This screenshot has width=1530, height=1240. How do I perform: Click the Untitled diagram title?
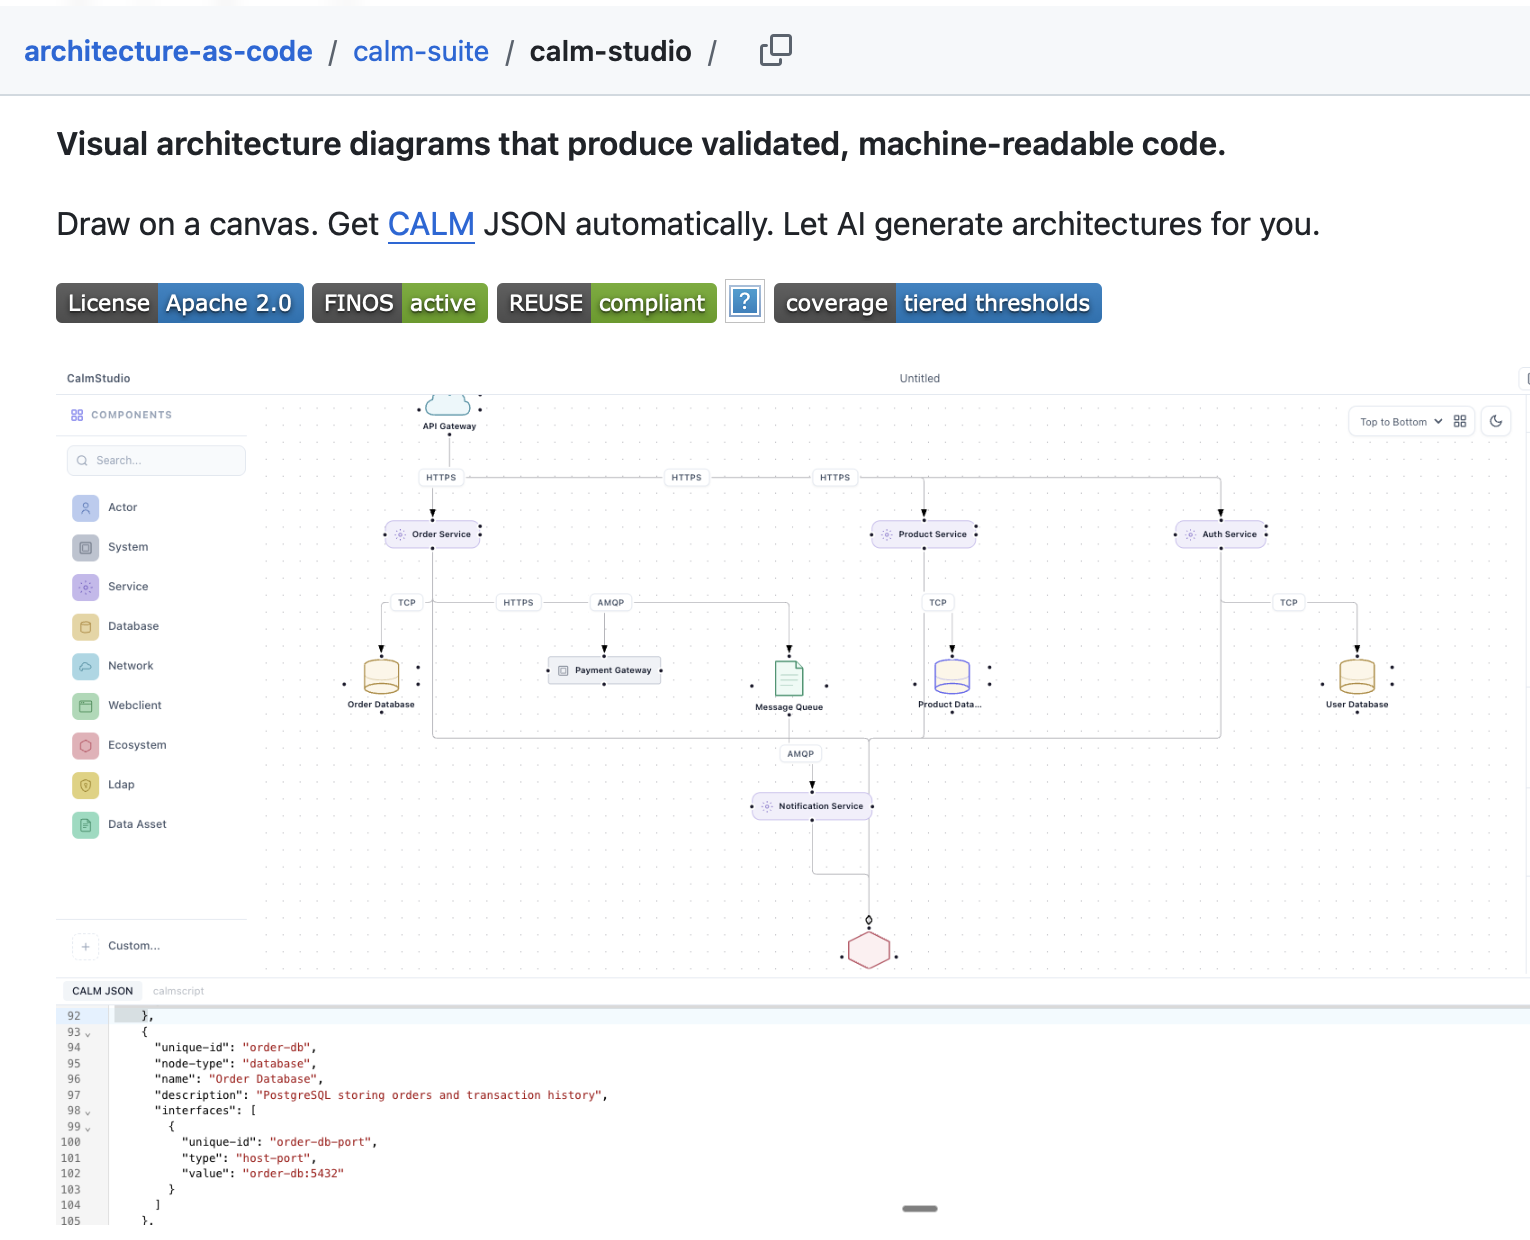point(919,378)
